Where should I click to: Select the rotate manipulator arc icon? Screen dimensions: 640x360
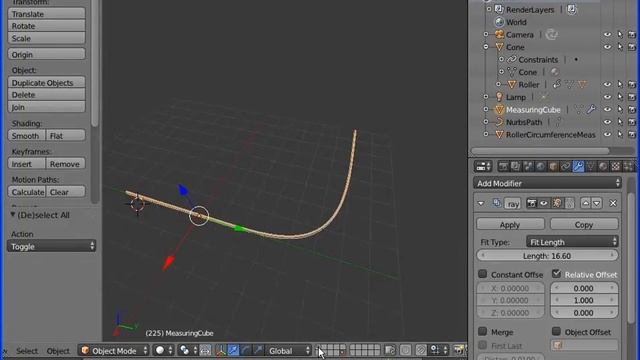pyautogui.click(x=246, y=351)
